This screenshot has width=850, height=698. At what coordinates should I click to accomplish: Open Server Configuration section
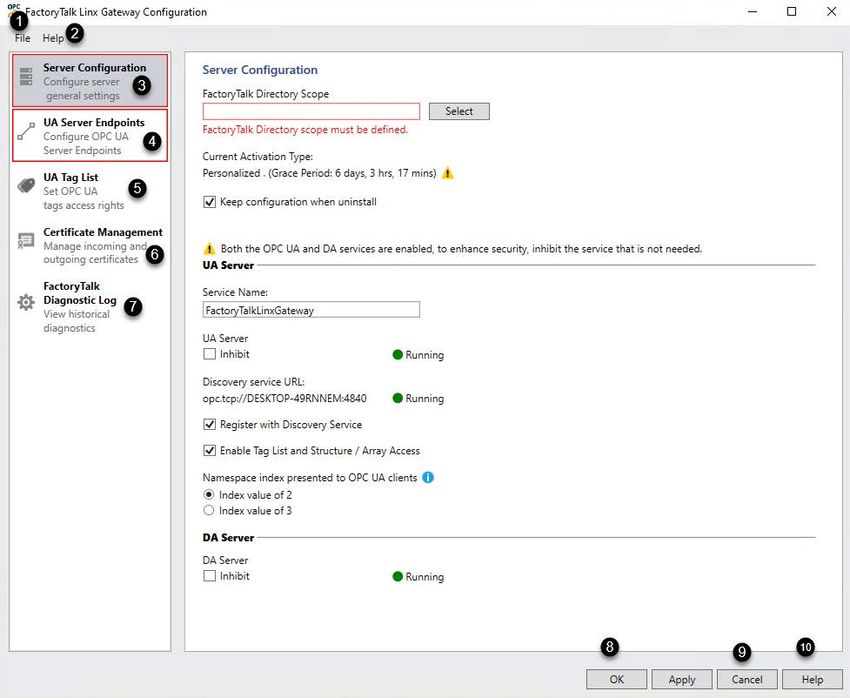coord(90,81)
